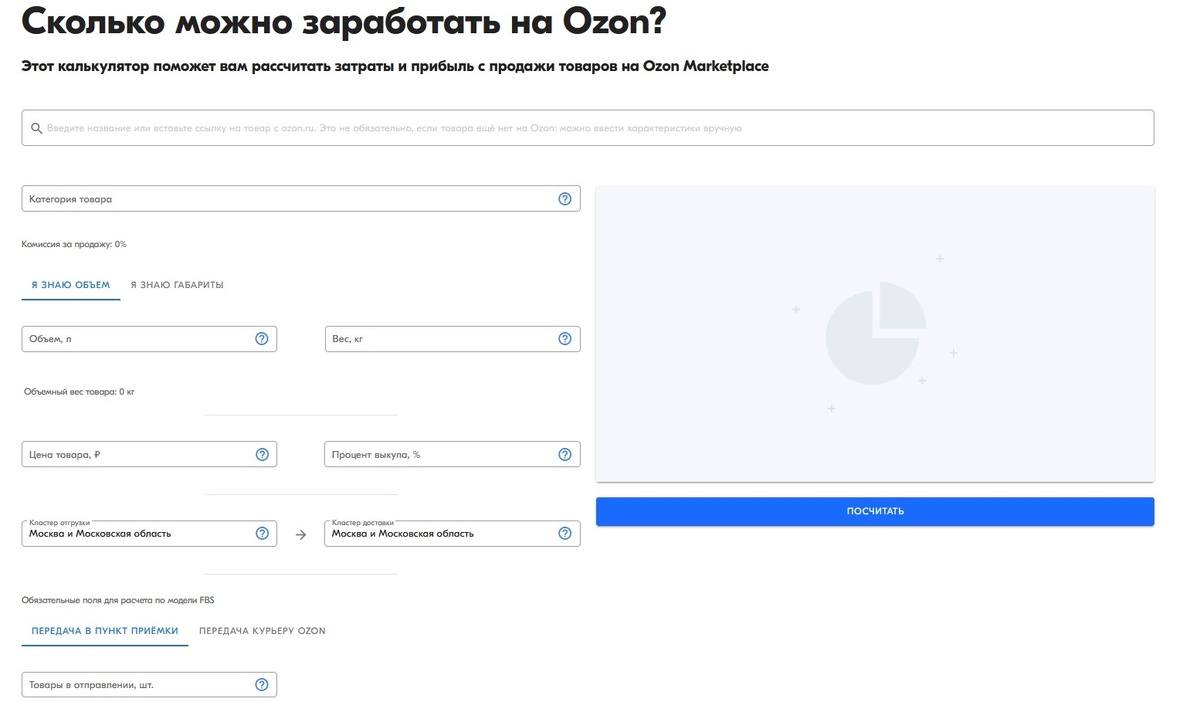Viewport: 1200px width, 712px height.
Task: Open help icon for Категория товара
Action: tap(565, 199)
